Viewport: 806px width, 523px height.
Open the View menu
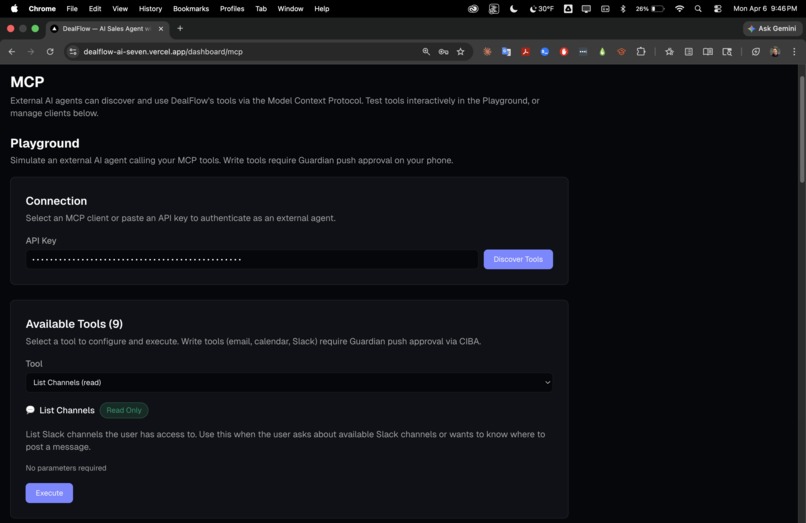[x=120, y=9]
